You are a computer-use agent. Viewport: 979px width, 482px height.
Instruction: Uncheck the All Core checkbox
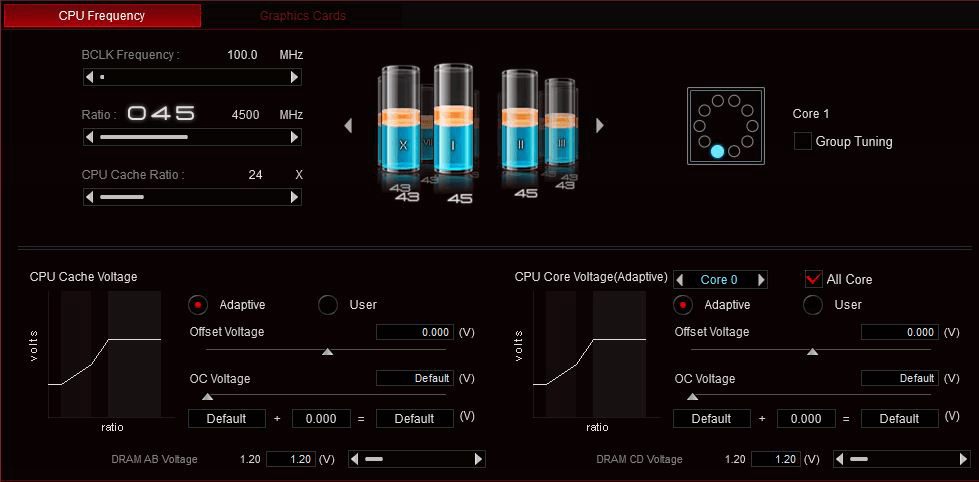click(814, 279)
